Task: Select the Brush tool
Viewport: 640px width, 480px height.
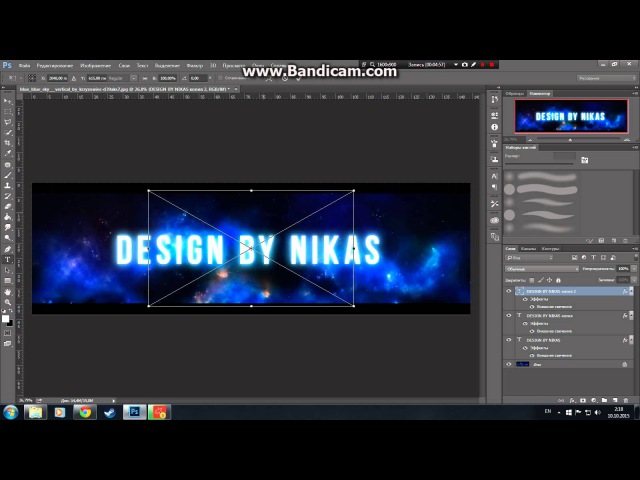Action: 7,175
